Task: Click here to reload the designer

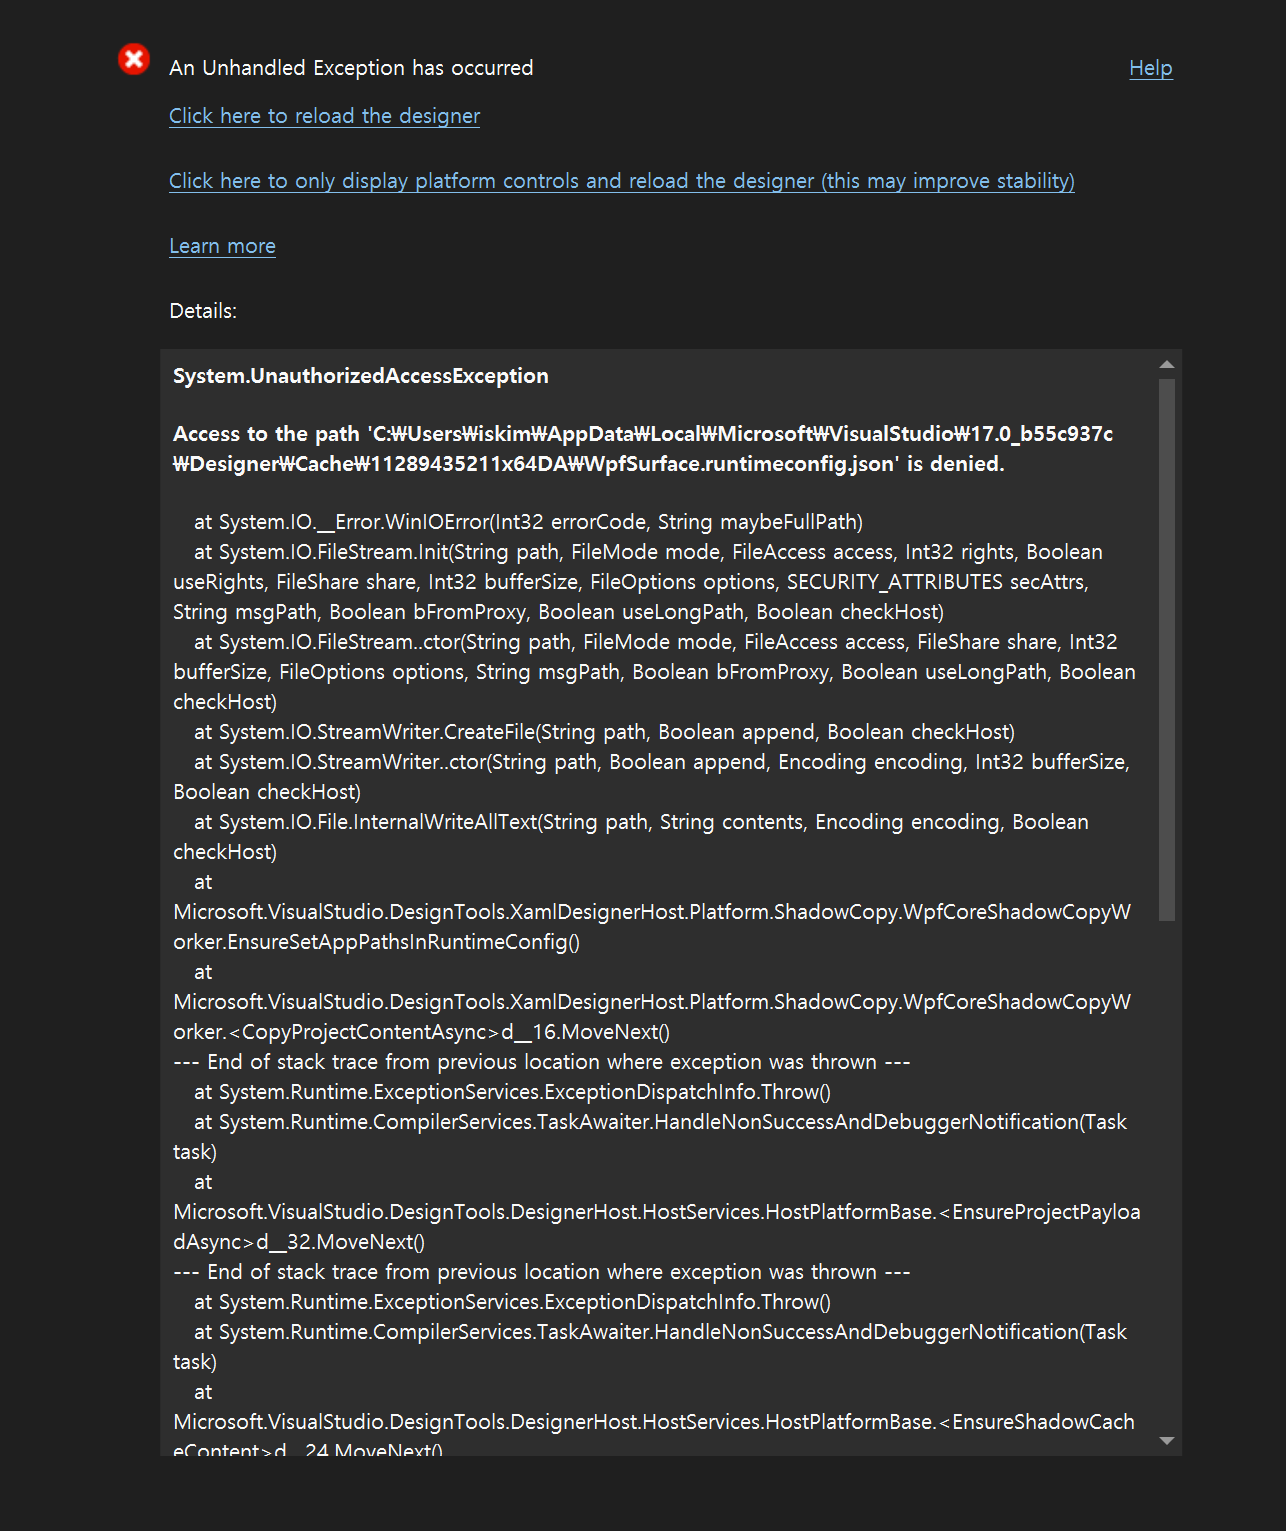Action: (324, 116)
